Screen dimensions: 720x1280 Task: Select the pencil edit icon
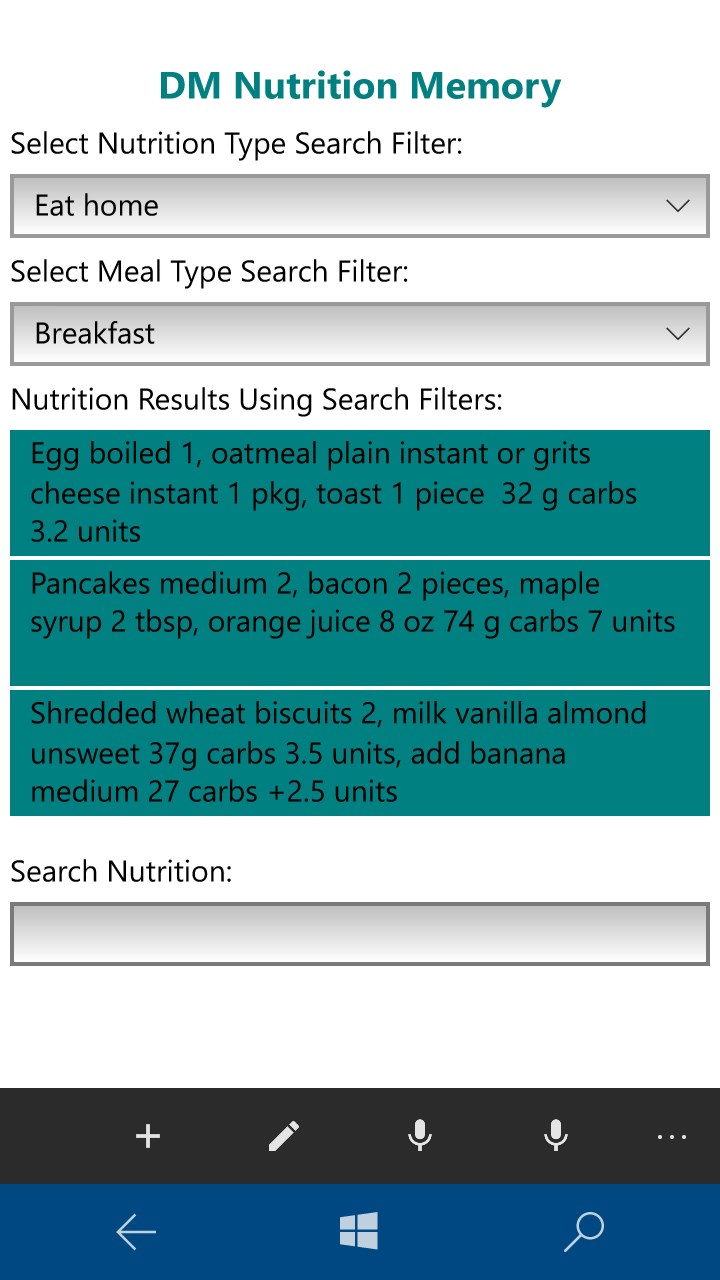(x=283, y=1135)
